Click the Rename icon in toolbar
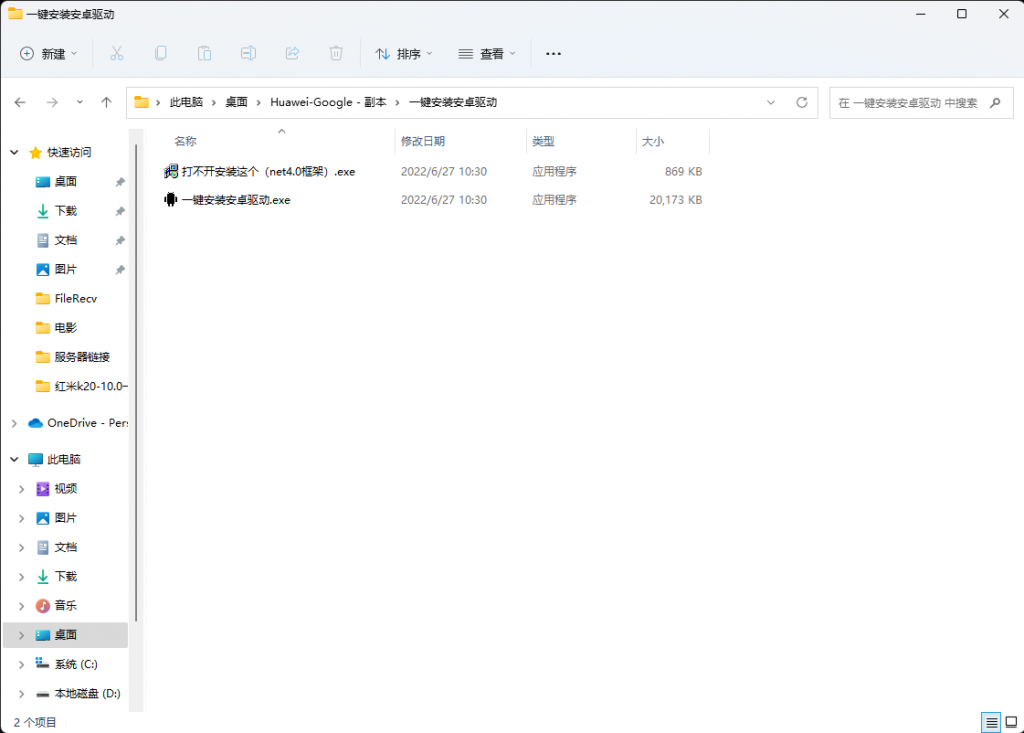The image size is (1024, 733). 248,54
